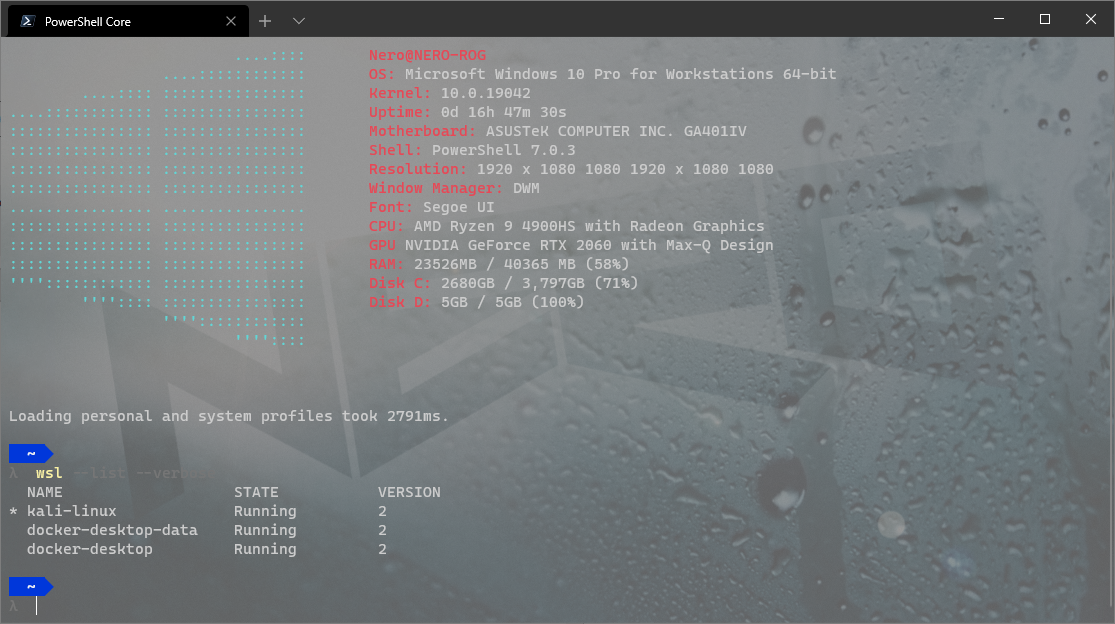1115x624 pixels.
Task: Click the RAM value 23526MB / 40365 MB
Action: coord(494,264)
